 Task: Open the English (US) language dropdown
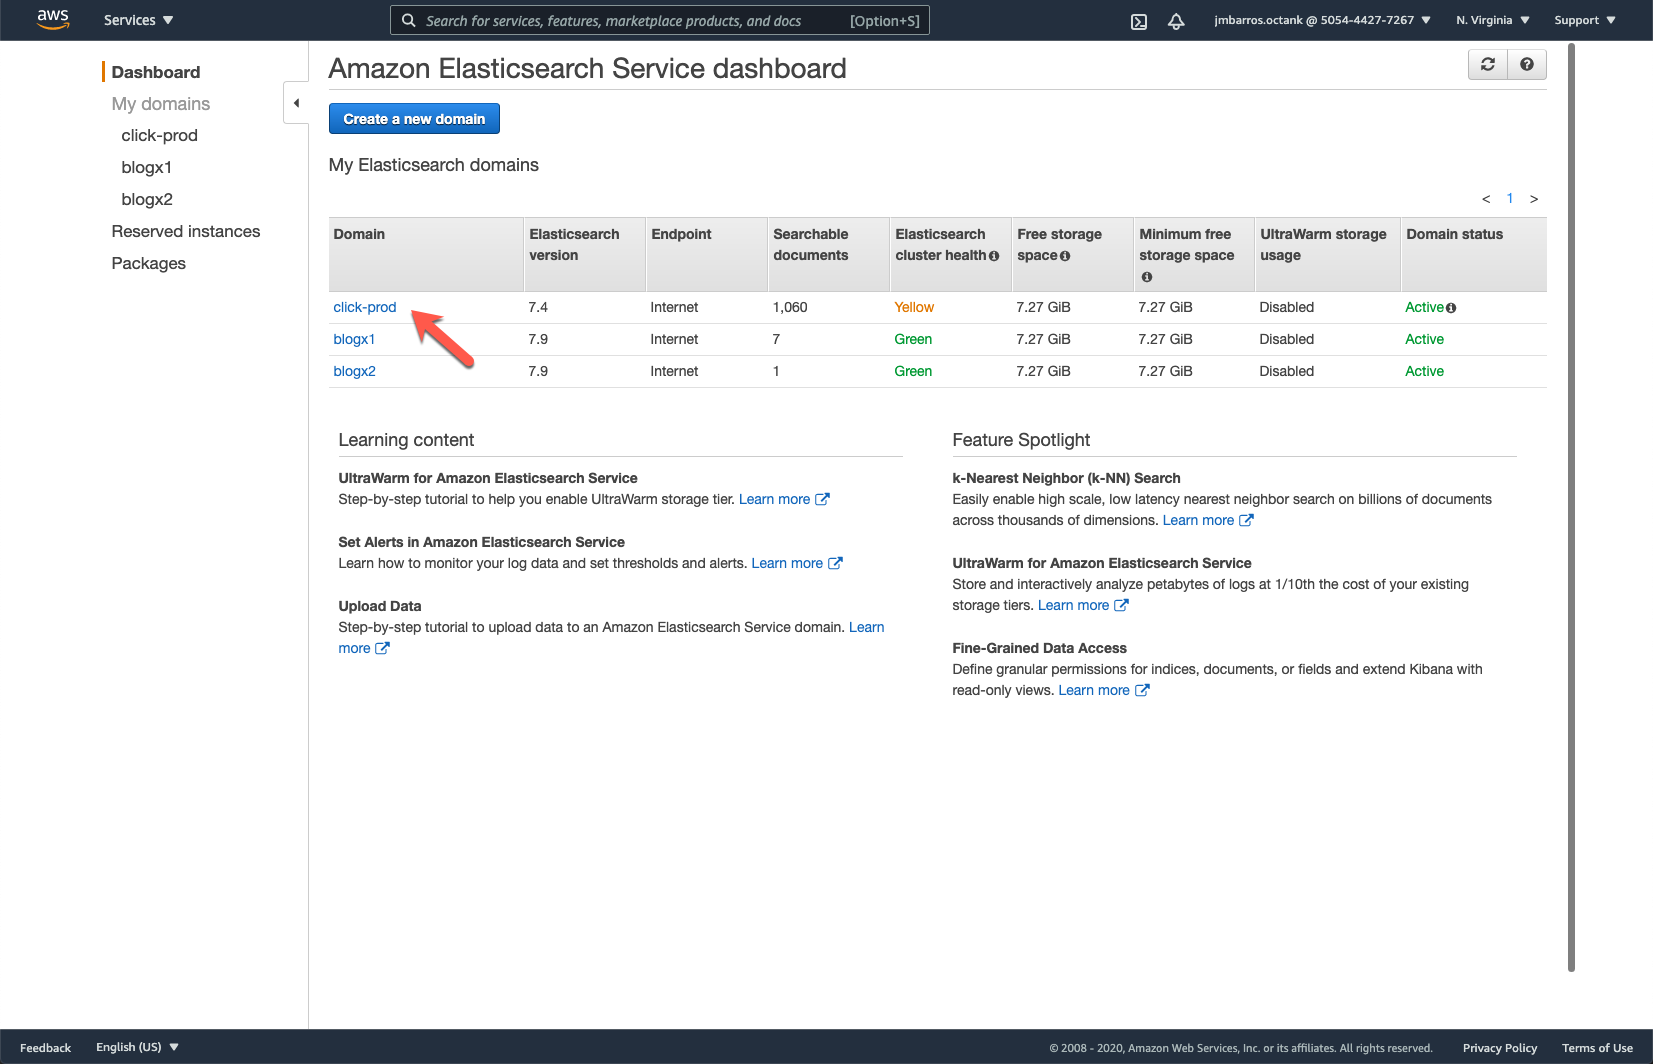coord(137,1047)
